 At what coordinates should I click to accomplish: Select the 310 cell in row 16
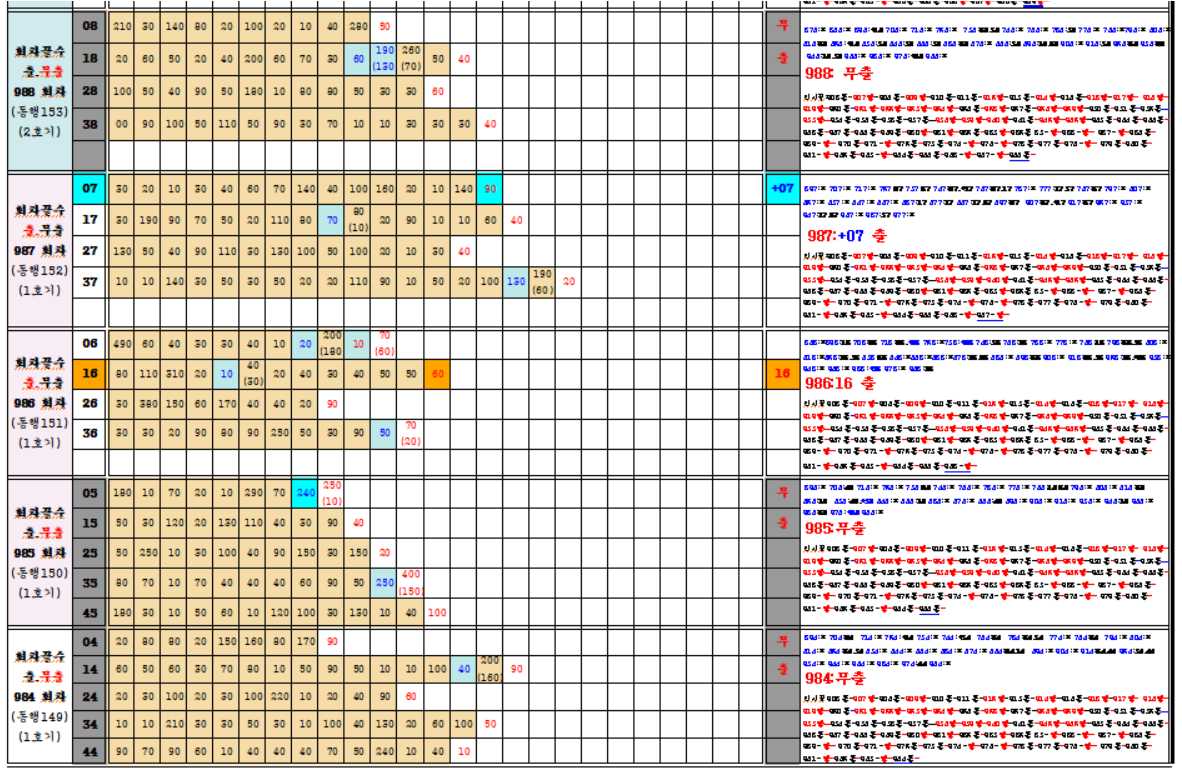174,373
